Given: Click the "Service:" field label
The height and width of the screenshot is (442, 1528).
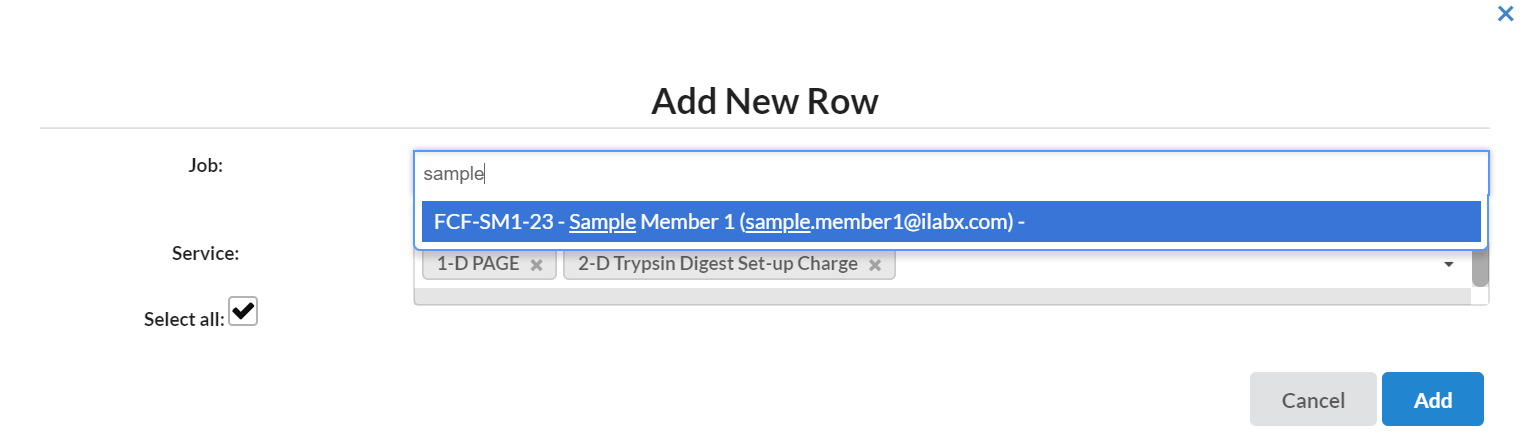Looking at the screenshot, I should pyautogui.click(x=205, y=254).
